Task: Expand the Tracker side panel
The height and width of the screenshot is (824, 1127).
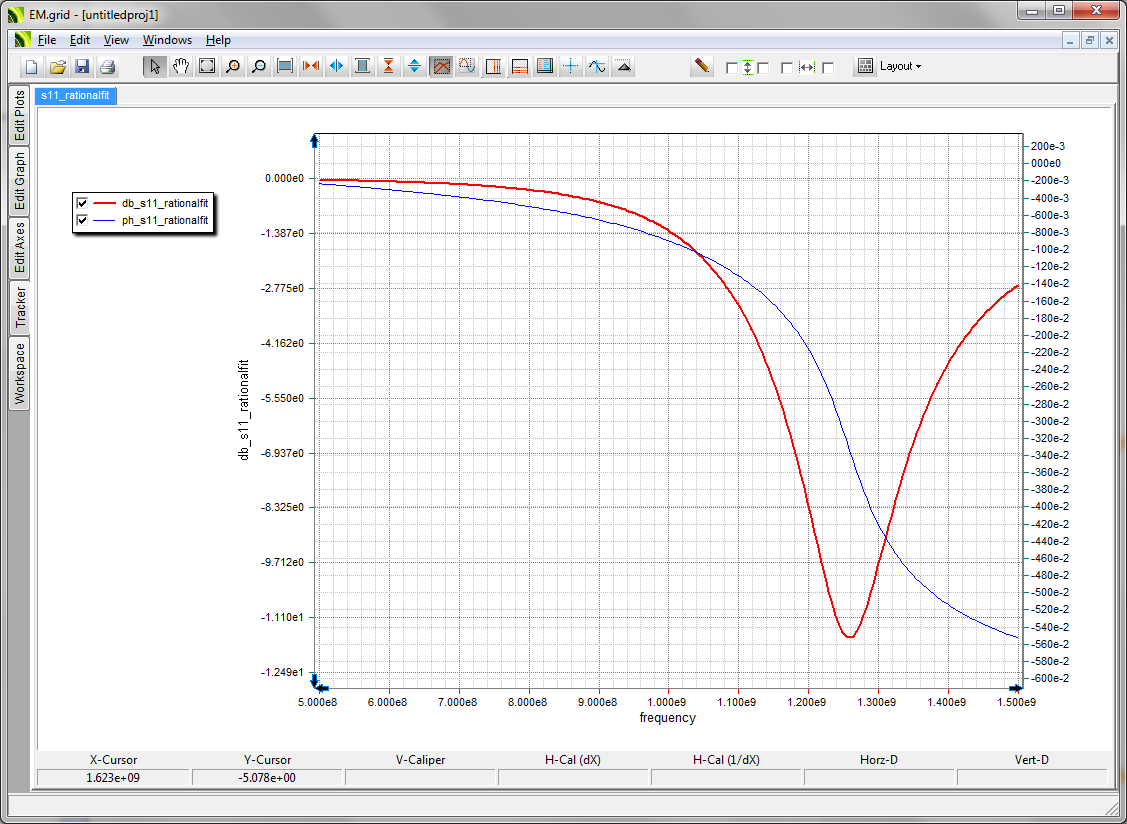Action: point(19,307)
